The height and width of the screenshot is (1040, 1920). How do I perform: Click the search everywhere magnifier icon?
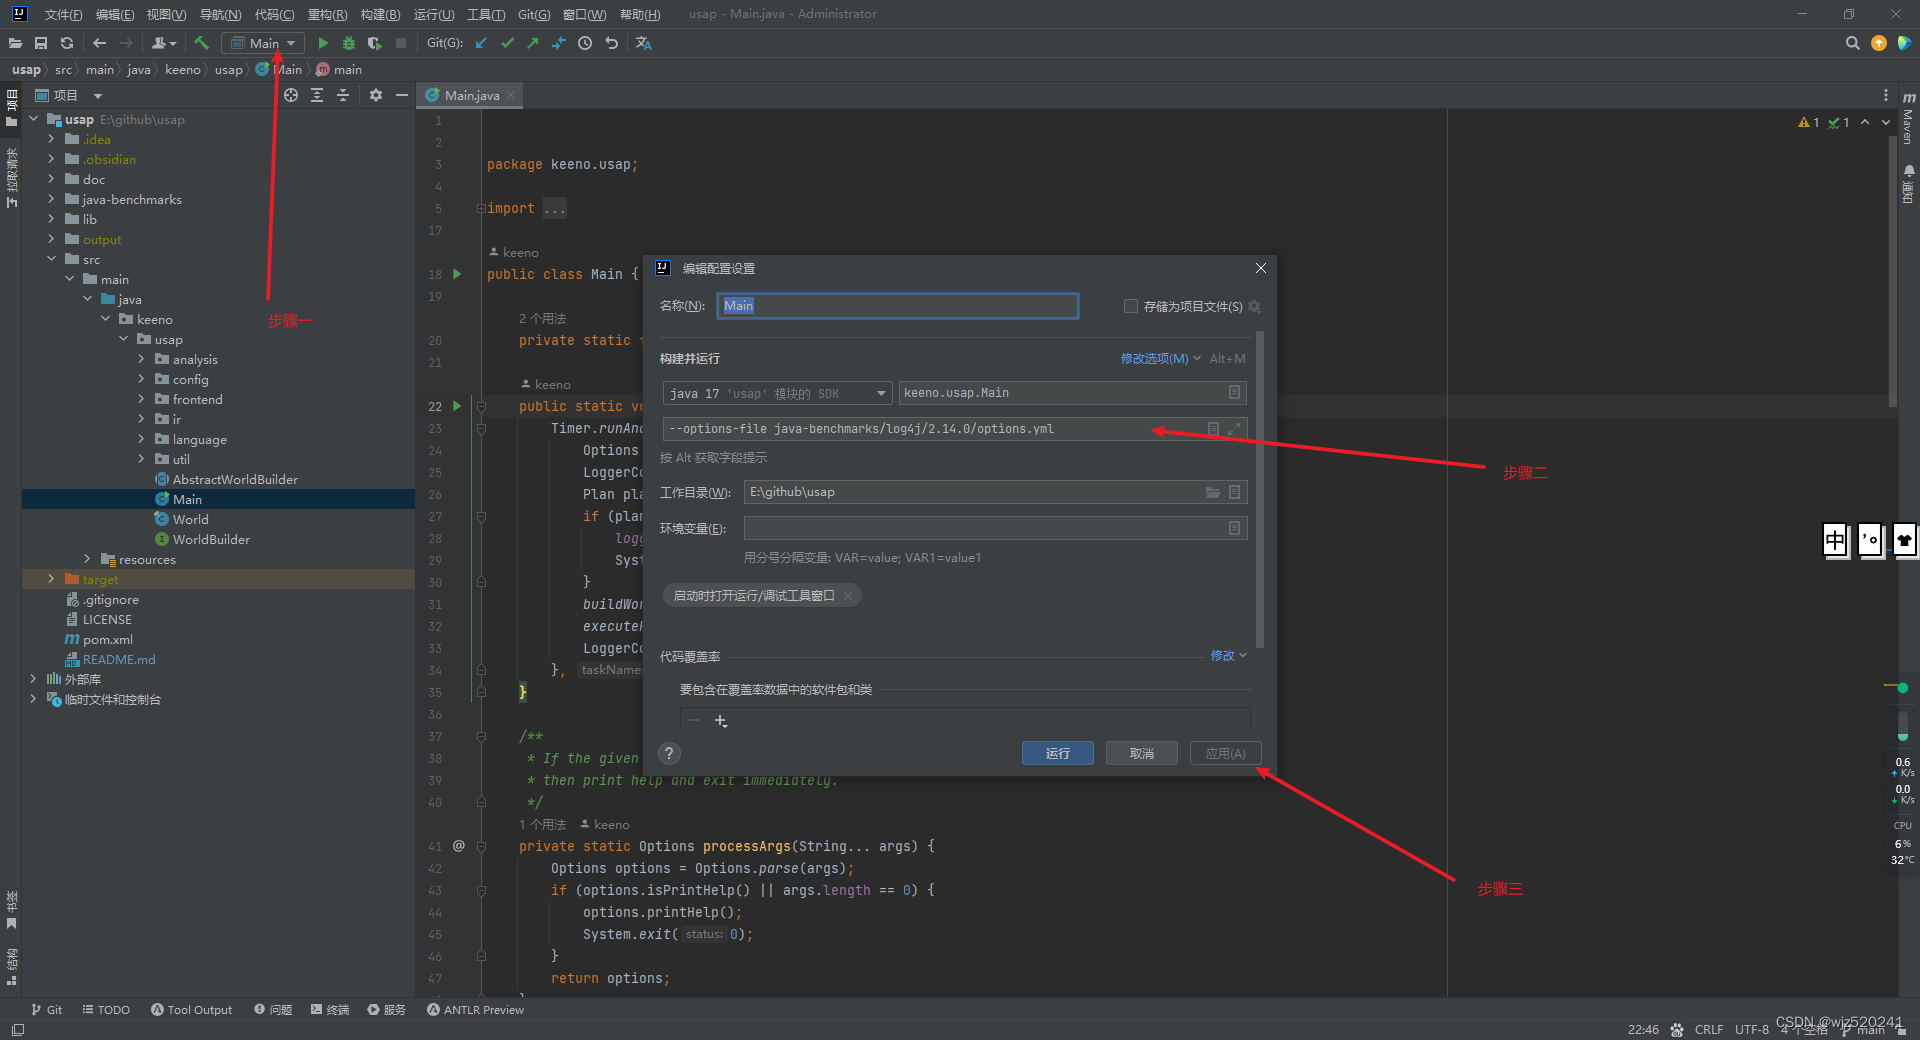click(1852, 43)
